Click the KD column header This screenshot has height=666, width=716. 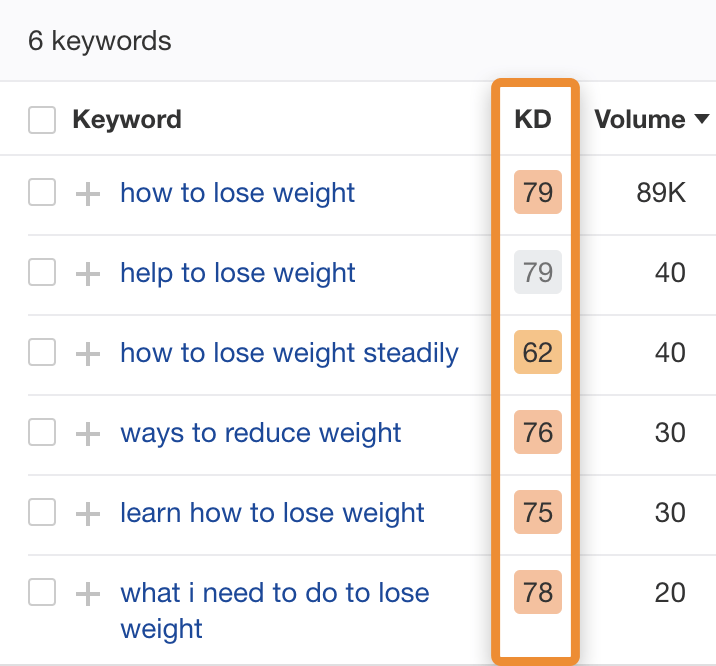tap(533, 120)
